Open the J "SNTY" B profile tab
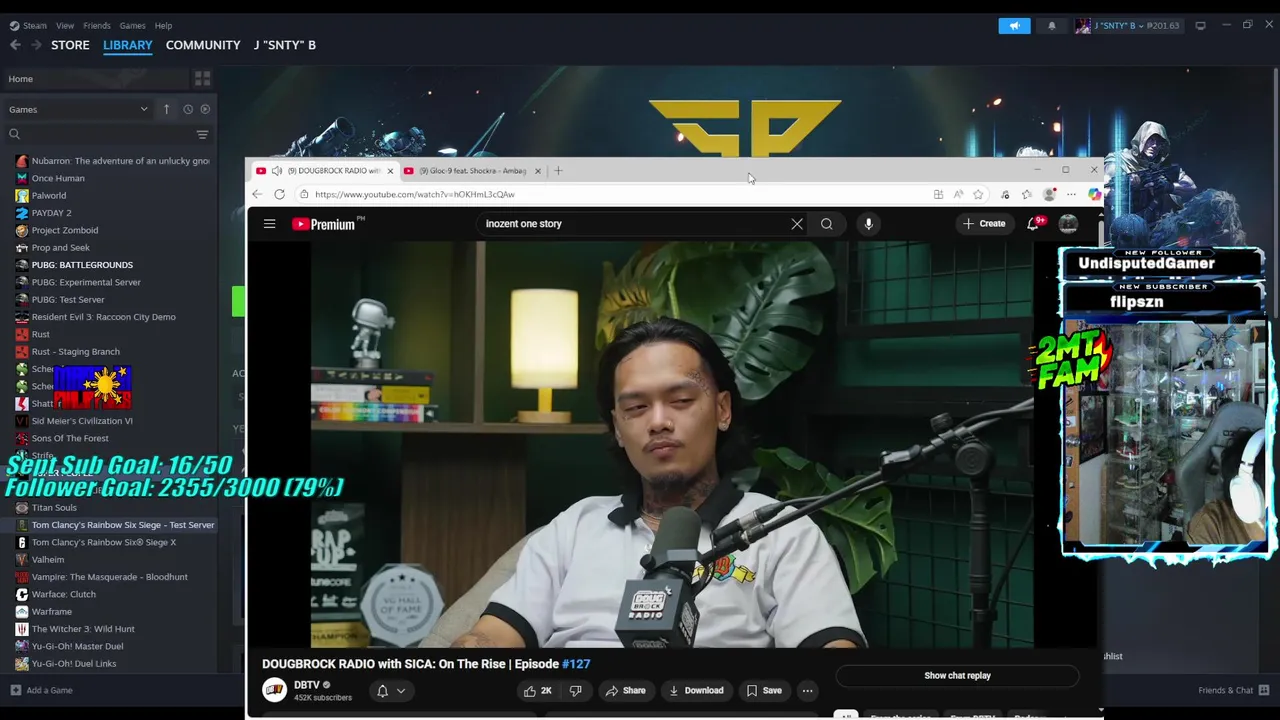 285,45
